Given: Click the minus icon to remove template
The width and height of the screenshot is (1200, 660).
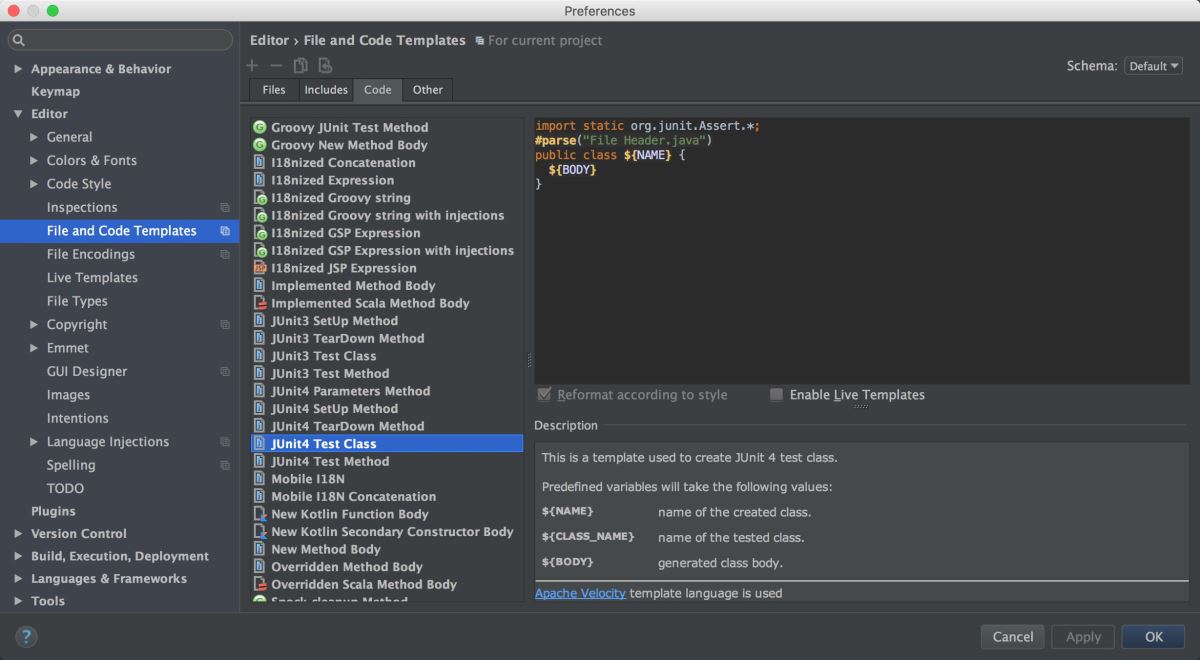Looking at the screenshot, I should [277, 66].
